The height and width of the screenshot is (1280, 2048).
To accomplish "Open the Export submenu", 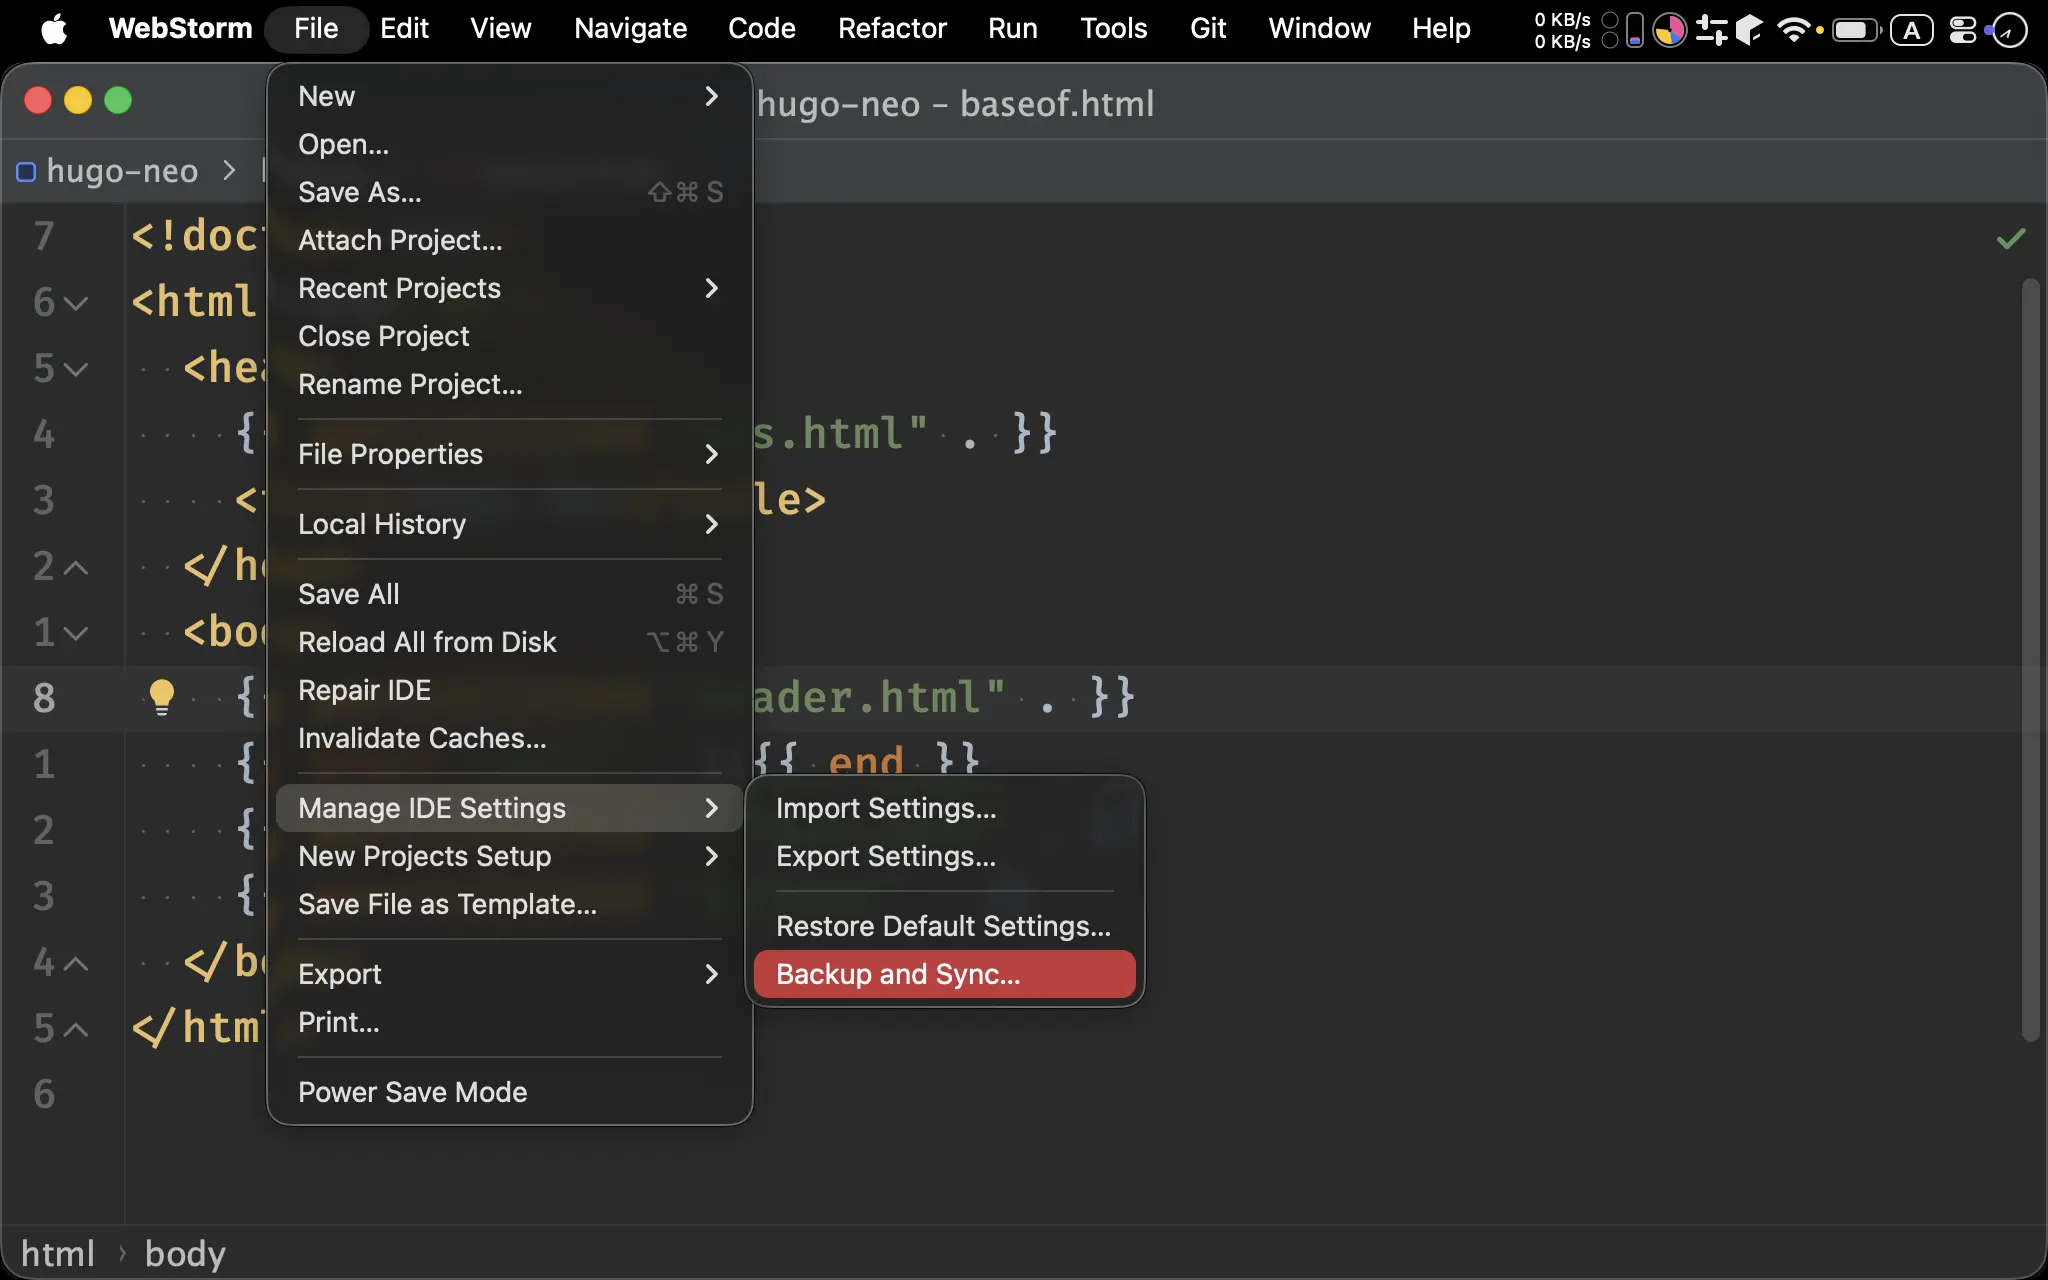I will pyautogui.click(x=510, y=974).
